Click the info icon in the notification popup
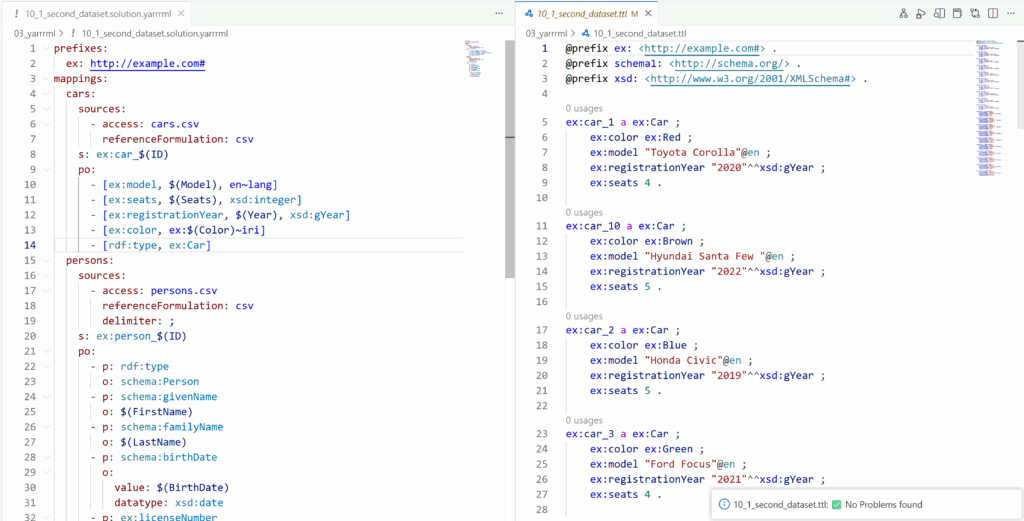1024x521 pixels. pos(724,505)
